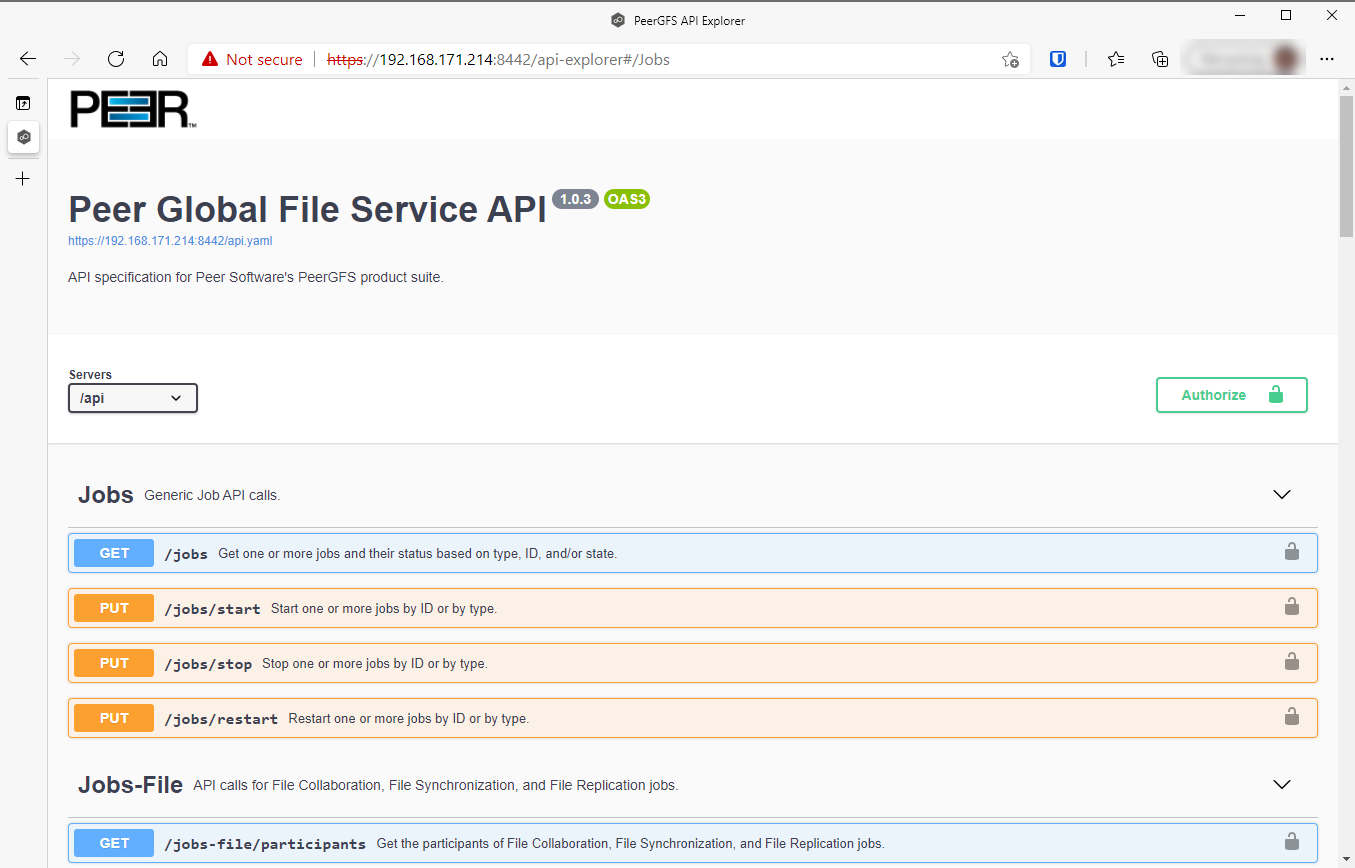Open the PeerGFS API Explorer vertical tab

pos(24,137)
